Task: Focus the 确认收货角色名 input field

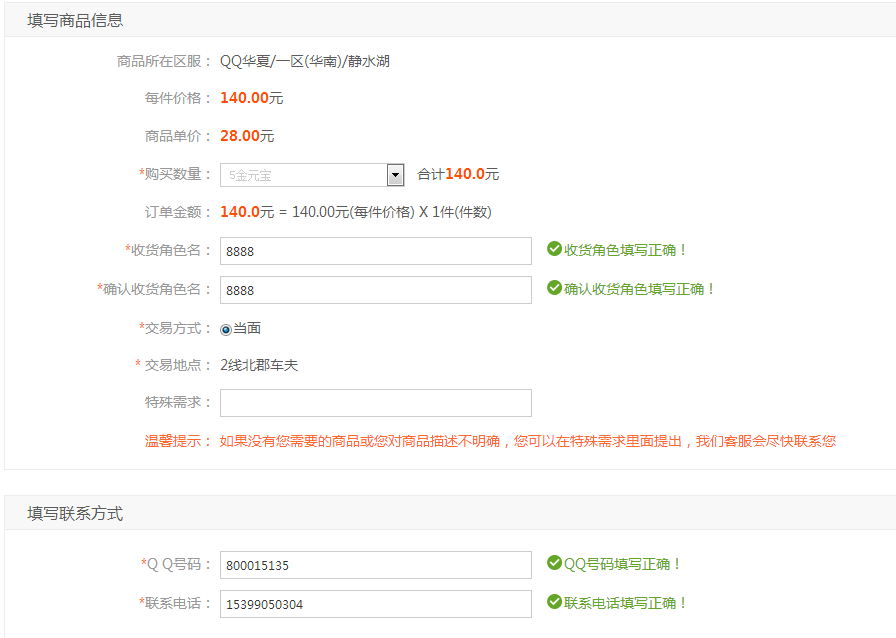Action: (x=375, y=290)
